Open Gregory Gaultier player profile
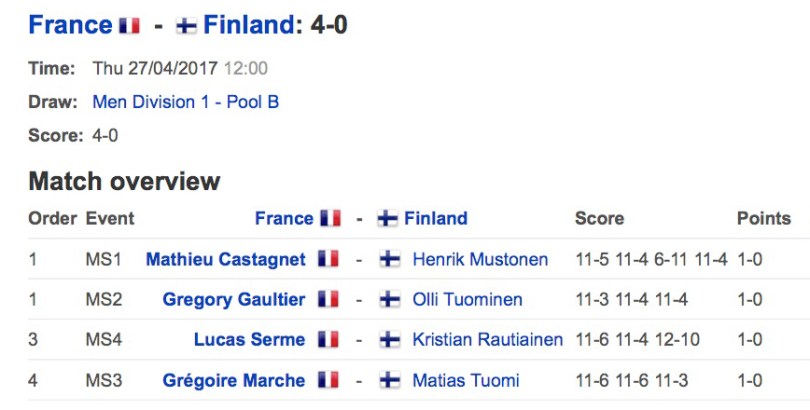This screenshot has width=810, height=410. pyautogui.click(x=234, y=299)
